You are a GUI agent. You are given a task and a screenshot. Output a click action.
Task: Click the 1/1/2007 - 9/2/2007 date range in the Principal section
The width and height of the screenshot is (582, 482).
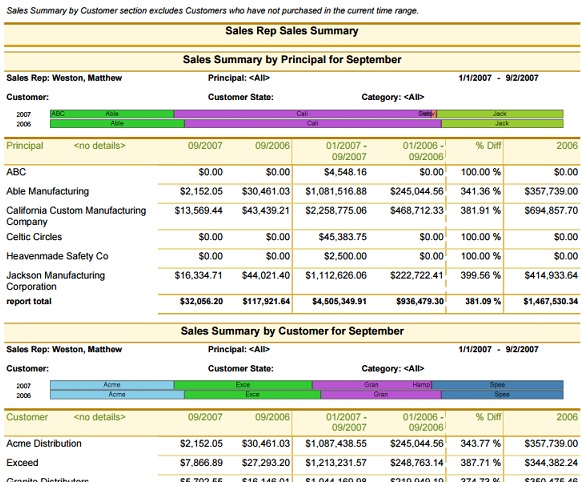(x=498, y=78)
